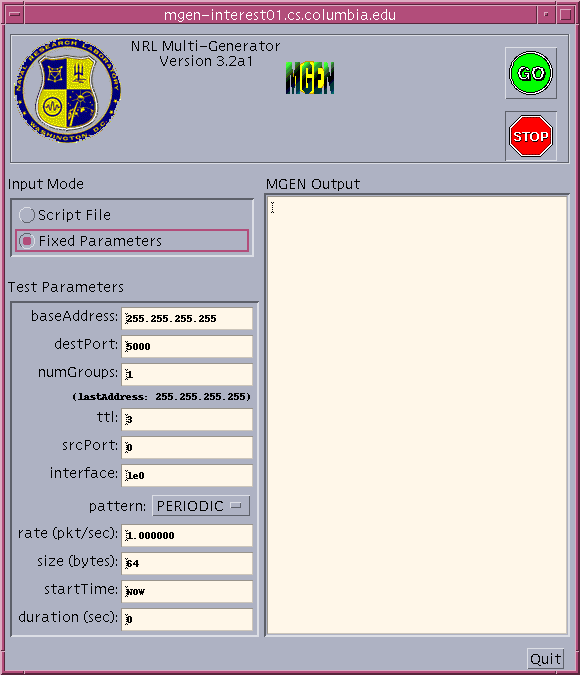Click the 'Test Parameters' heading

(x=66, y=287)
